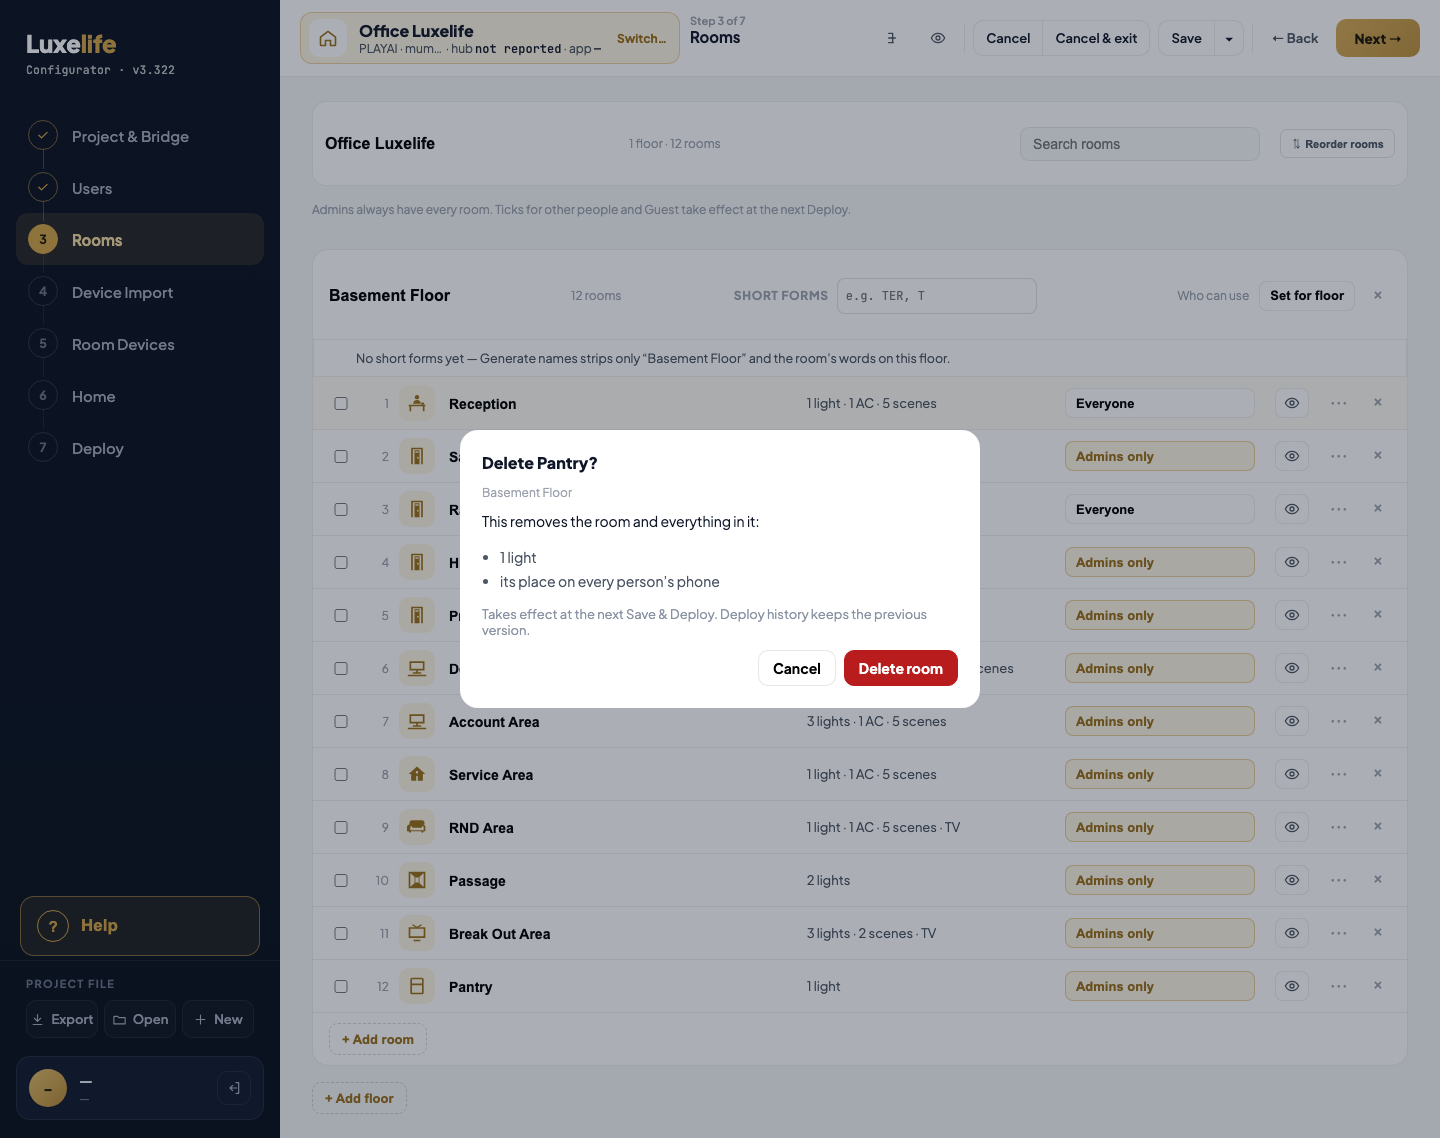Click the RND Area sofa icon
Screen dimensions: 1440x1138
(417, 827)
